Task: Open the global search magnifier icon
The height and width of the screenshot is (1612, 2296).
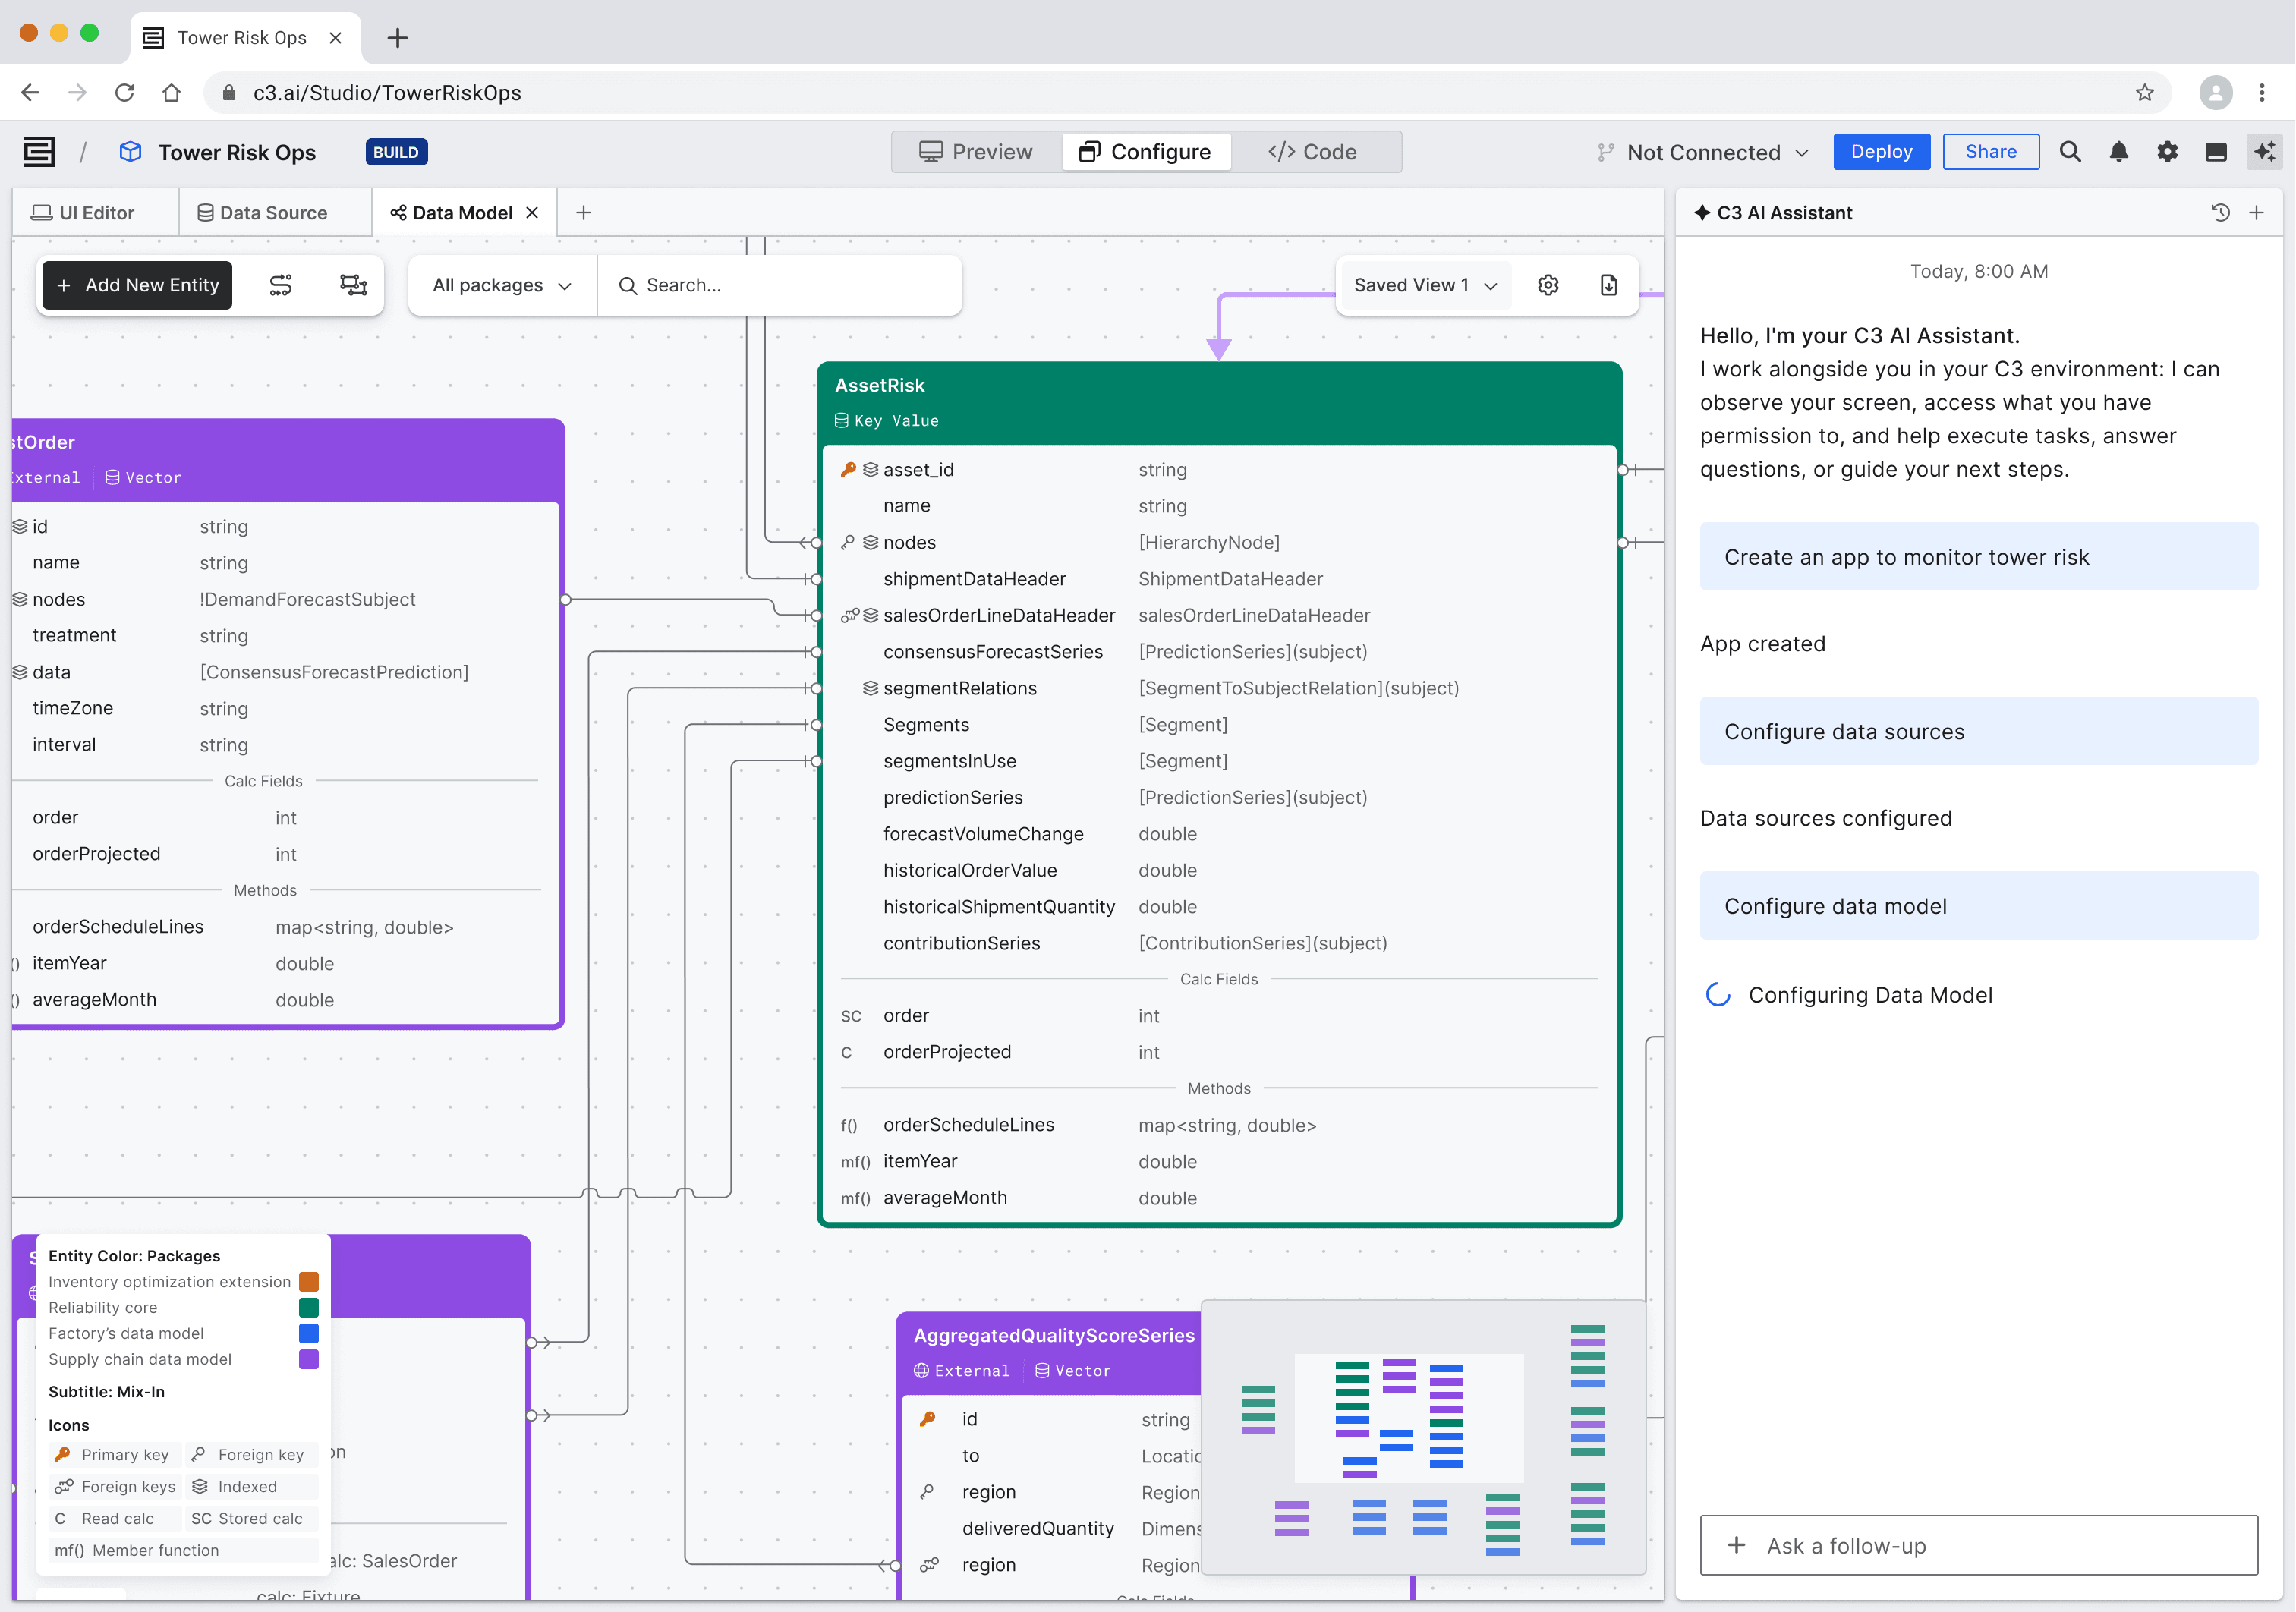Action: coord(2070,151)
